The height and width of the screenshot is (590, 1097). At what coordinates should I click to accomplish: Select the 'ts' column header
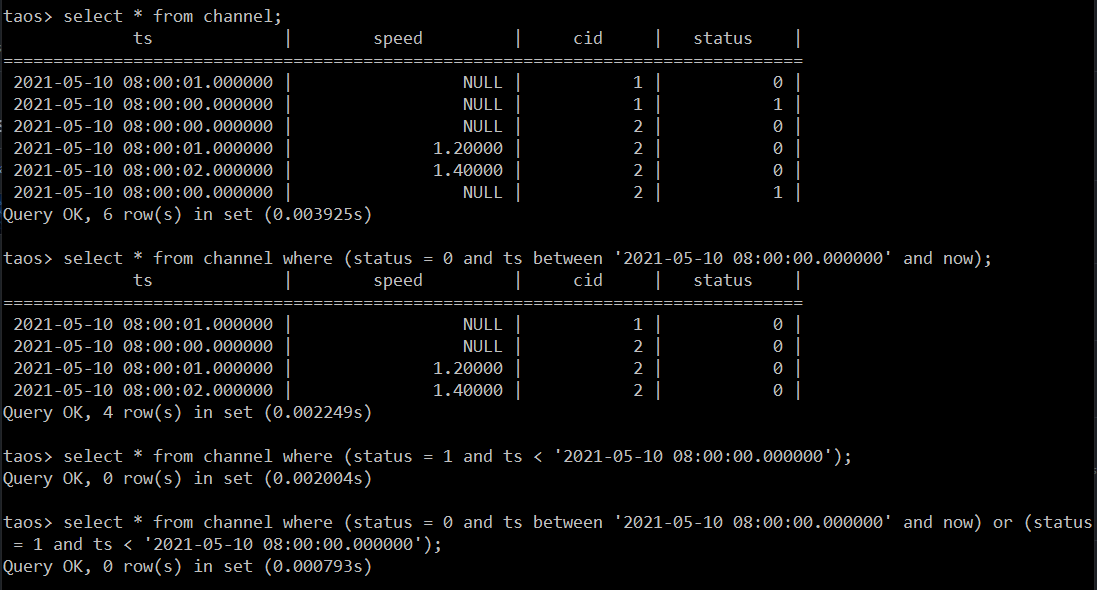click(142, 38)
